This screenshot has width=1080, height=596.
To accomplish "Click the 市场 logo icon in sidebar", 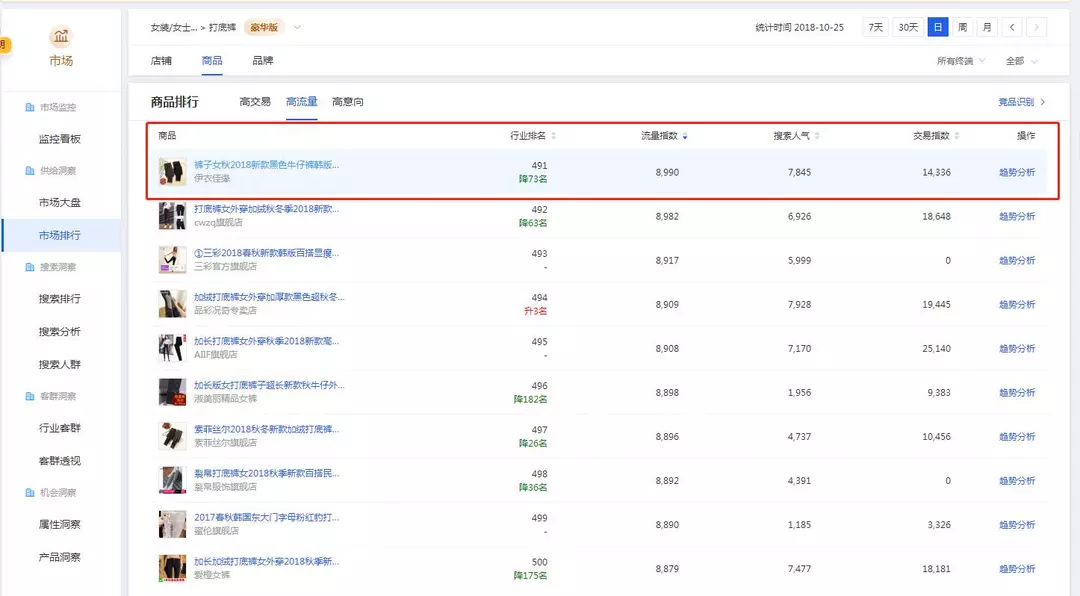I will click(60, 38).
